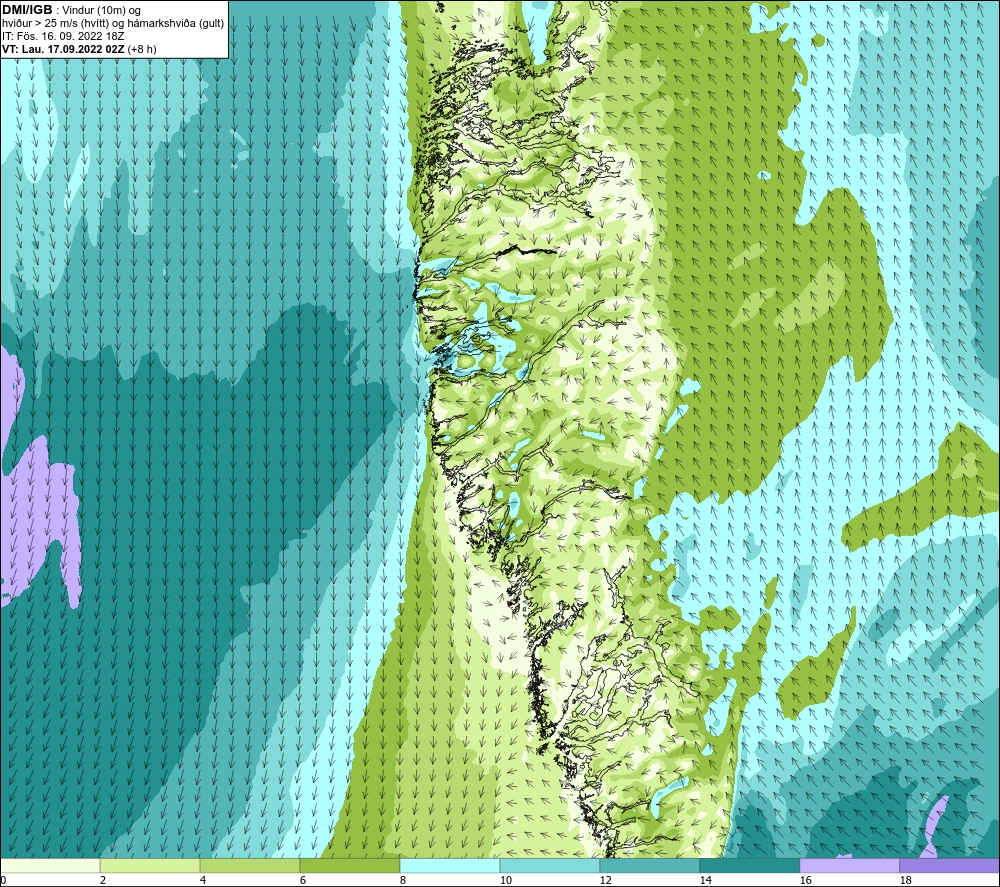The width and height of the screenshot is (1000, 887).
Task: Click the dark green 6–8 m/s legend swatch
Action: click(350, 865)
